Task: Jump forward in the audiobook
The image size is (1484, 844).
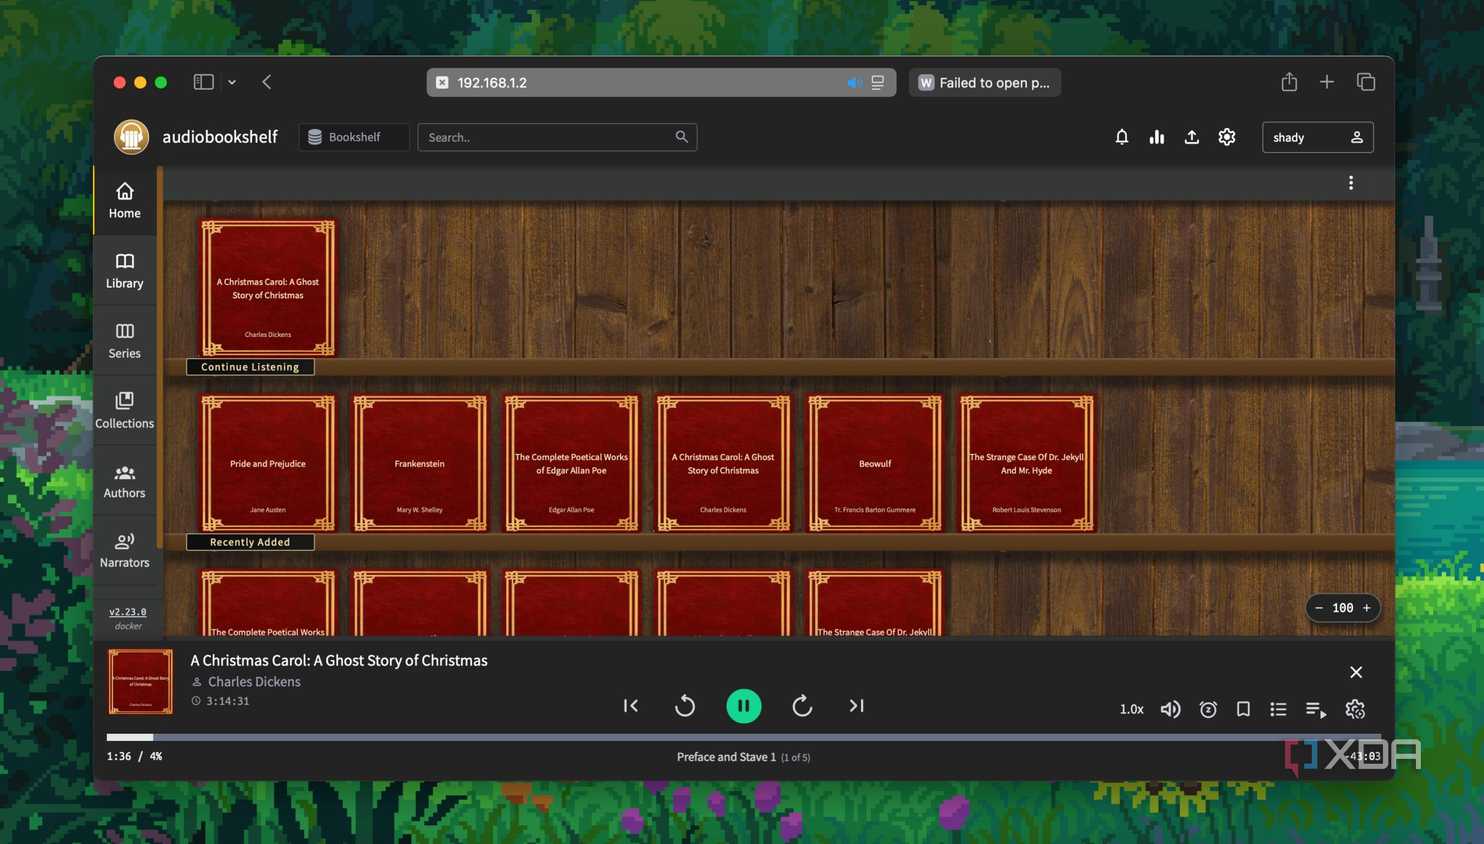Action: click(x=802, y=706)
